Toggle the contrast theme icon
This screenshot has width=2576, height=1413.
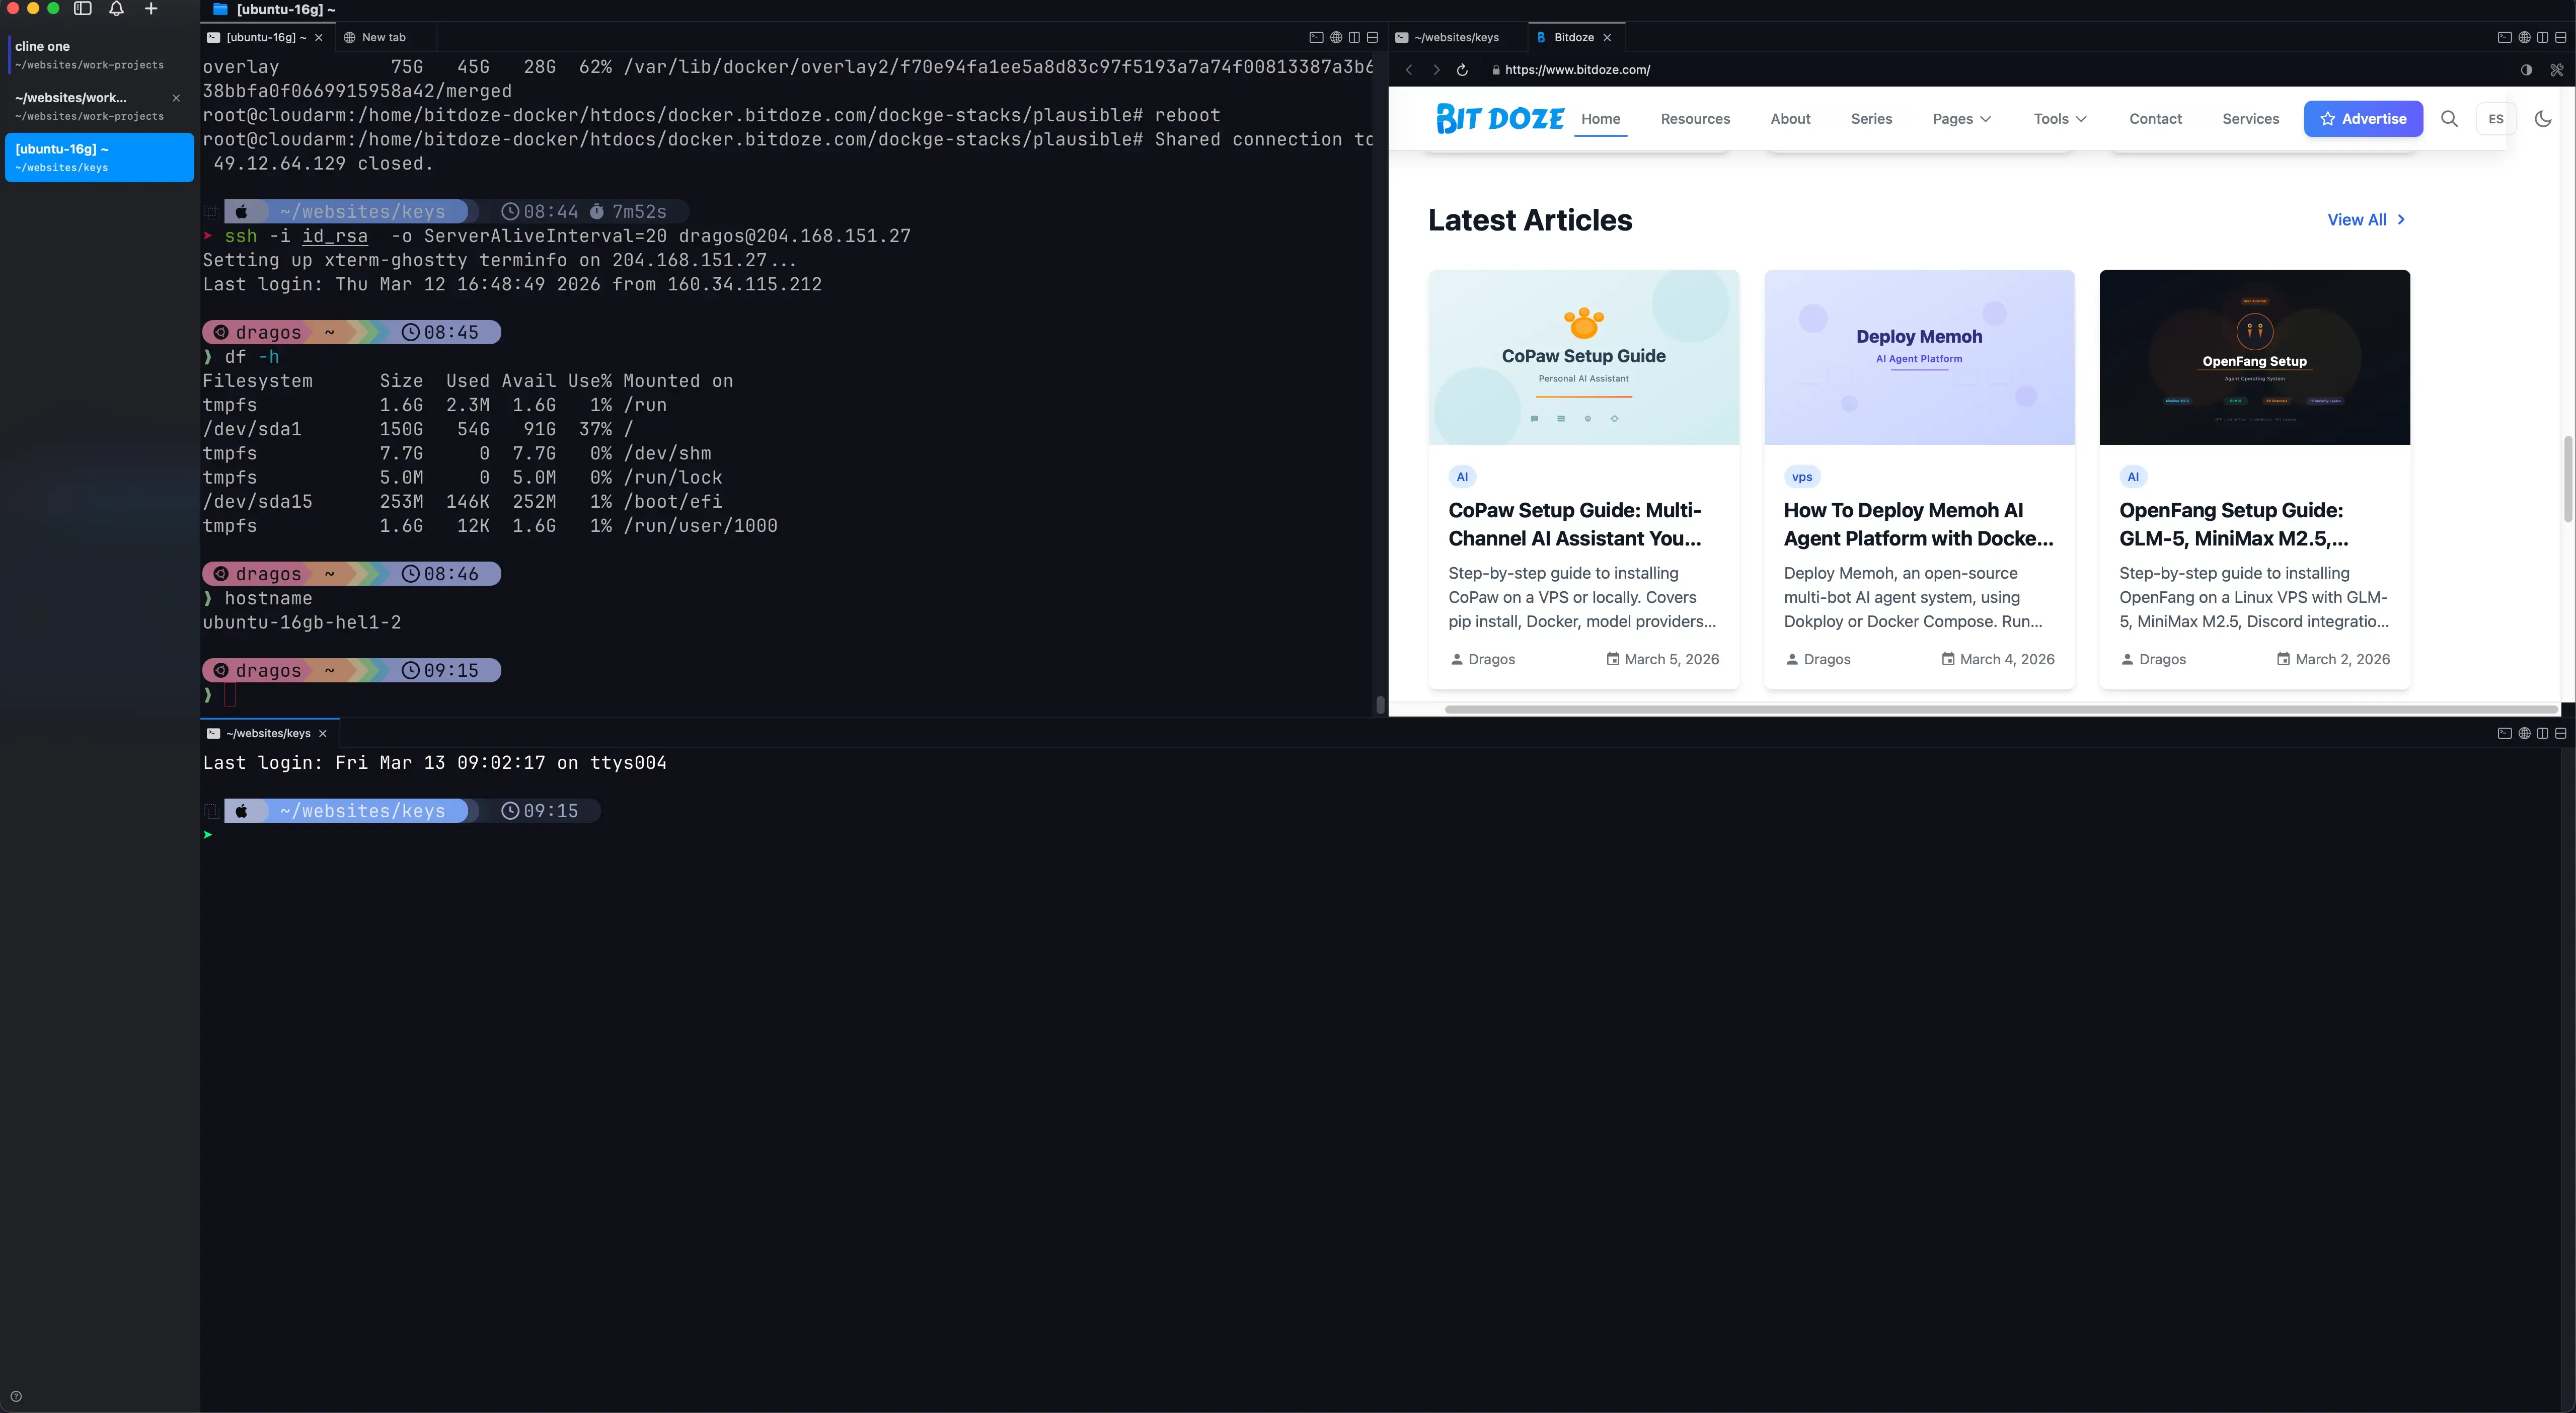pos(2526,70)
